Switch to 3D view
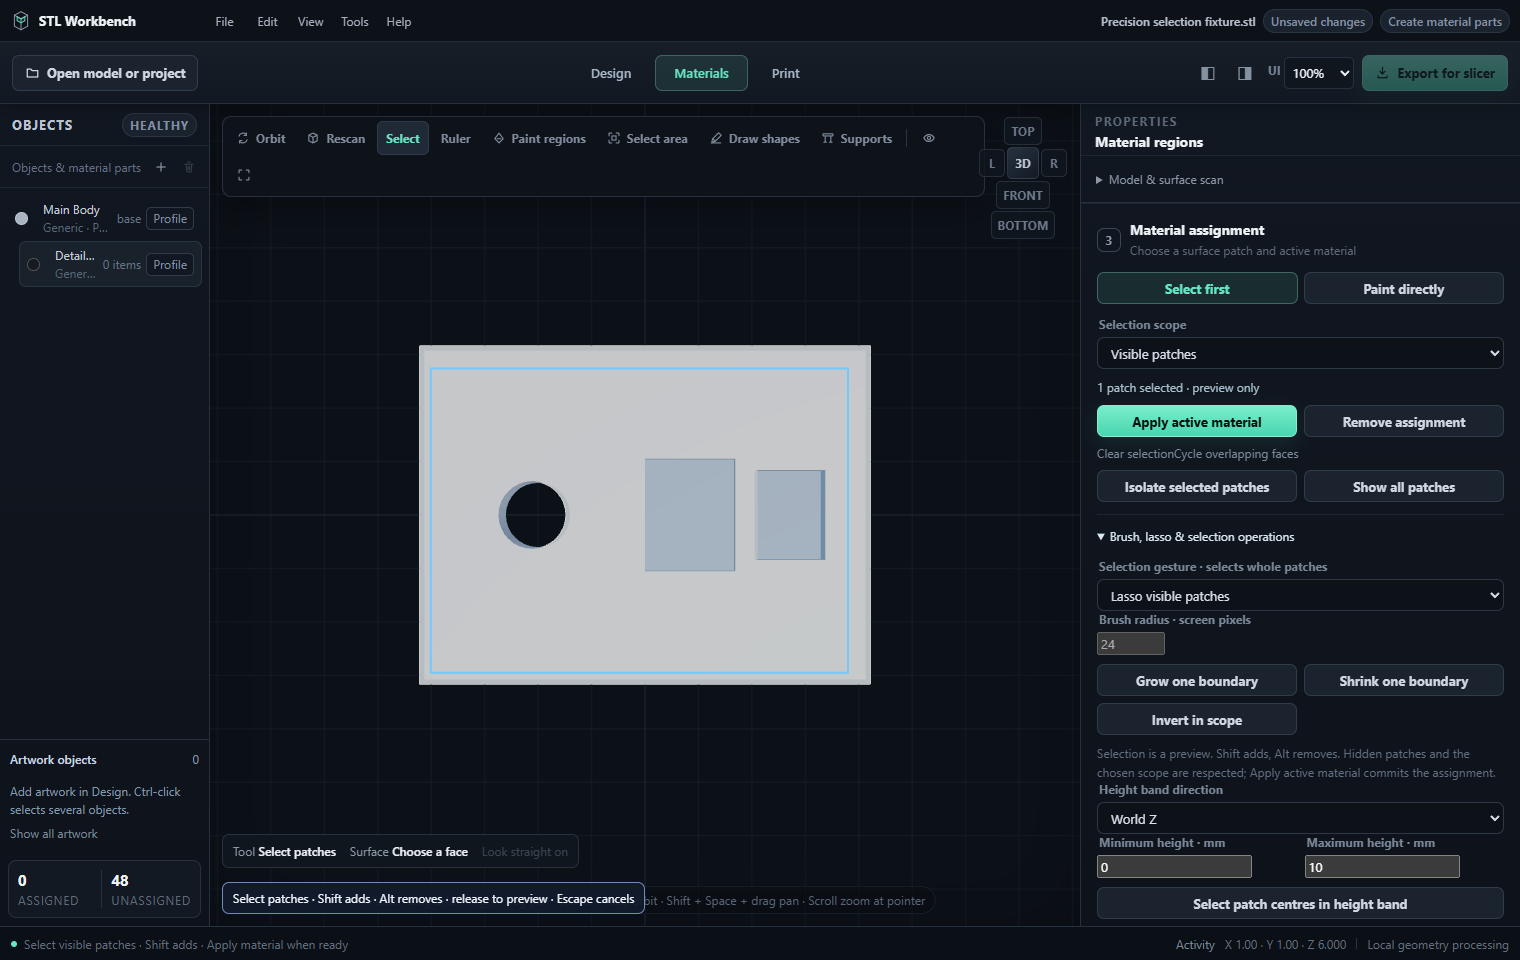 (1023, 163)
